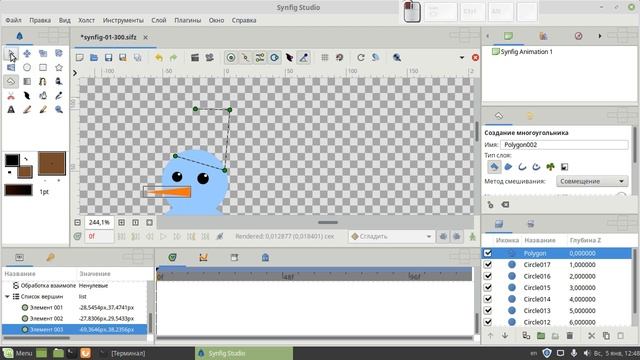
Task: Undo the last action
Action: point(159,58)
